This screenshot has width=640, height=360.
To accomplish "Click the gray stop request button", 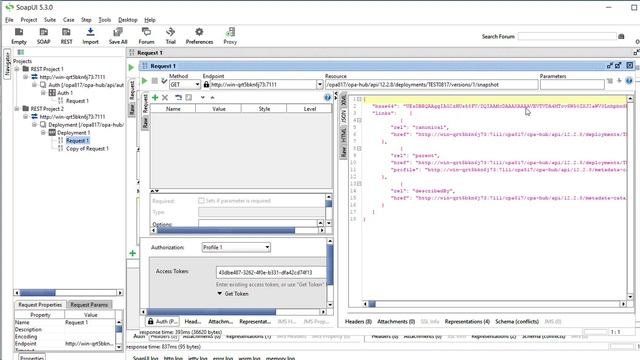I will click(154, 81).
